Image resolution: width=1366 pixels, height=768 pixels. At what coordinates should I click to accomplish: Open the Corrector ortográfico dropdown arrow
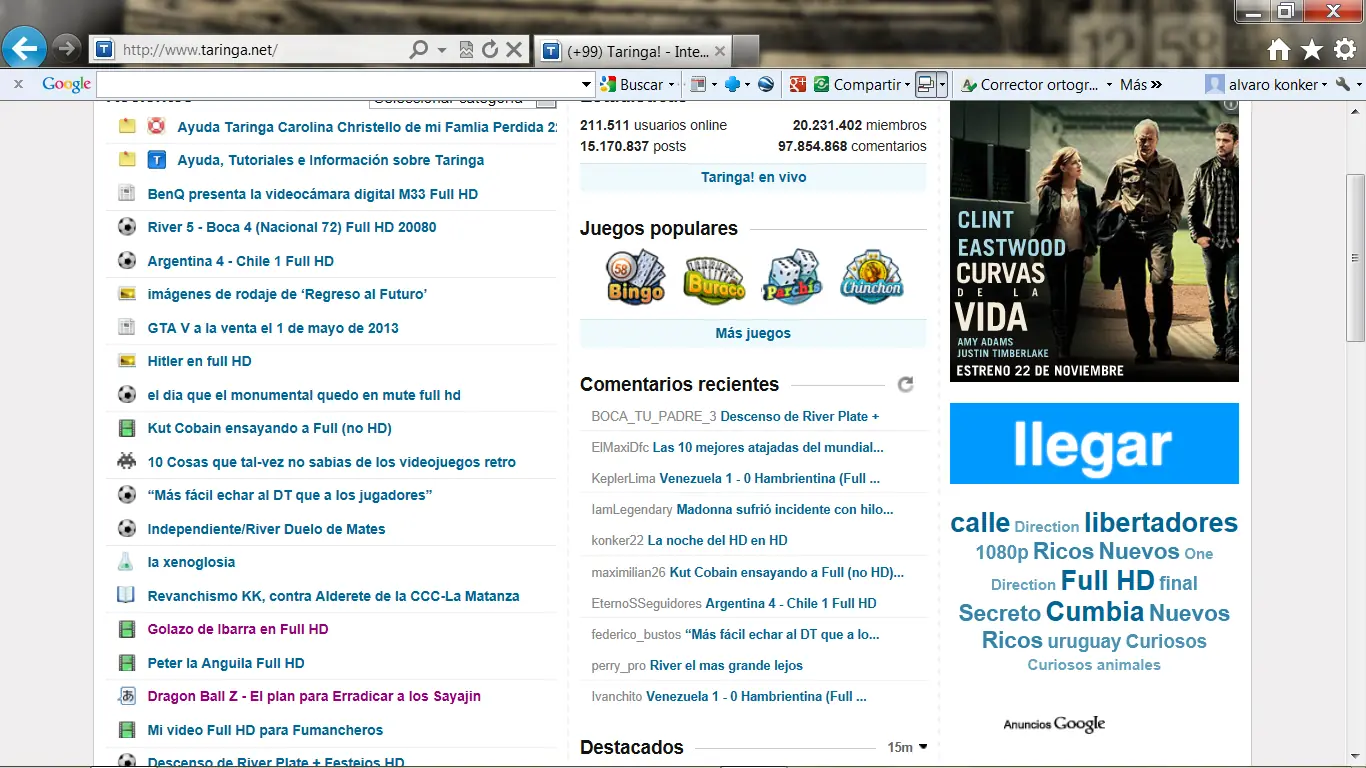click(1109, 85)
